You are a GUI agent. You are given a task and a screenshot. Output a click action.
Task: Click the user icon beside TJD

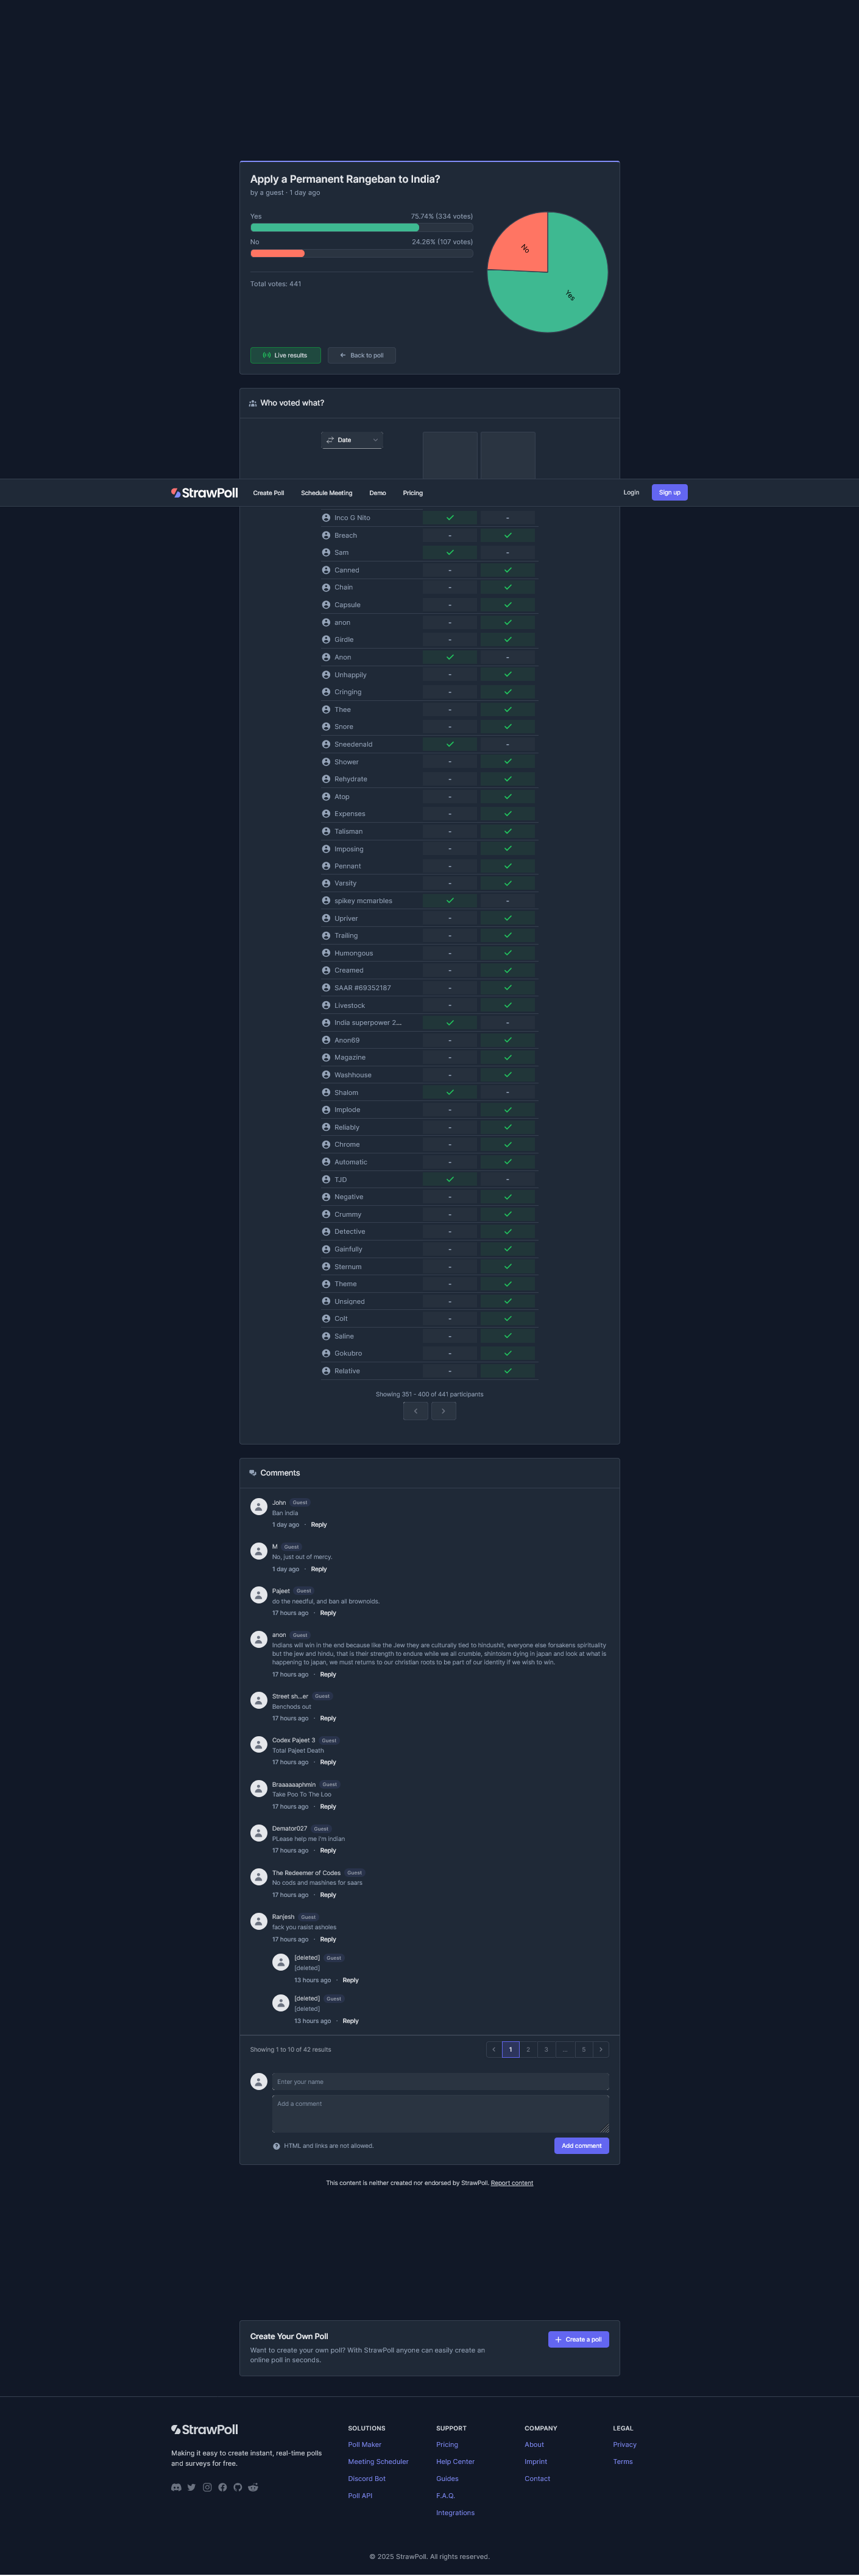(x=326, y=1179)
